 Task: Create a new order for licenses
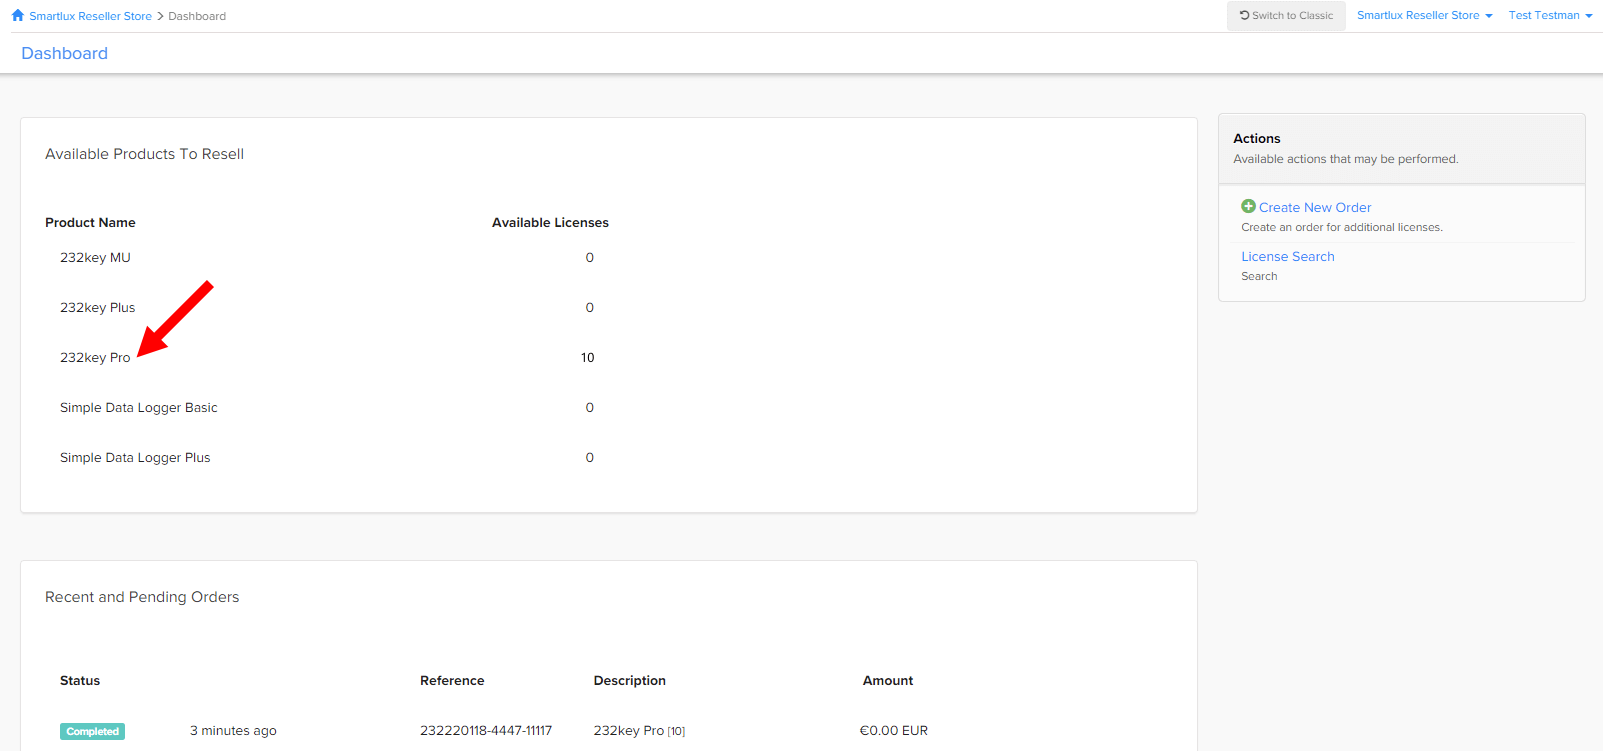pyautogui.click(x=1315, y=207)
